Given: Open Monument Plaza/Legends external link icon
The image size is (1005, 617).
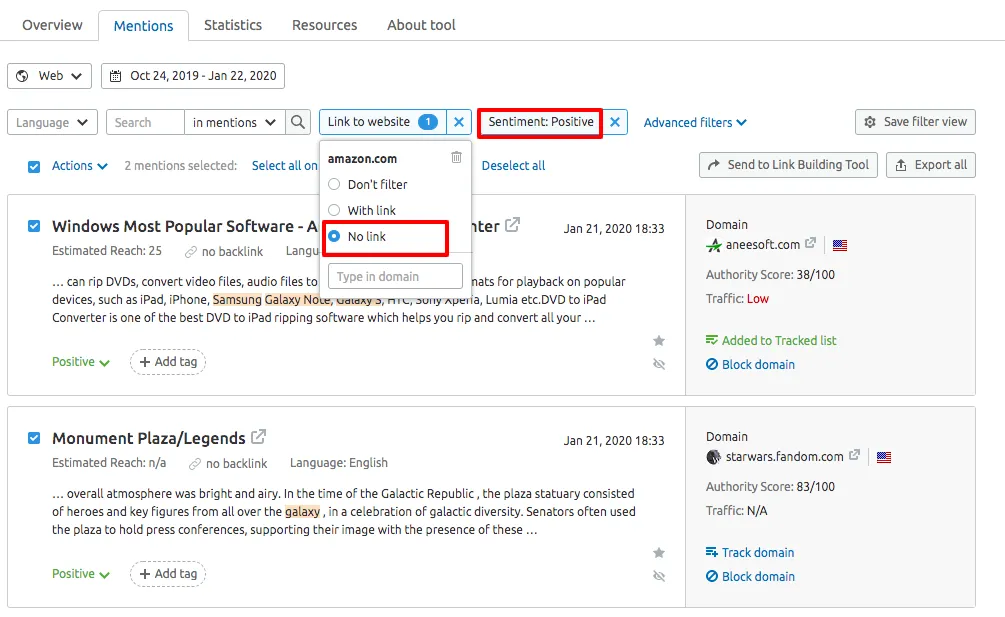Looking at the screenshot, I should click(x=259, y=437).
